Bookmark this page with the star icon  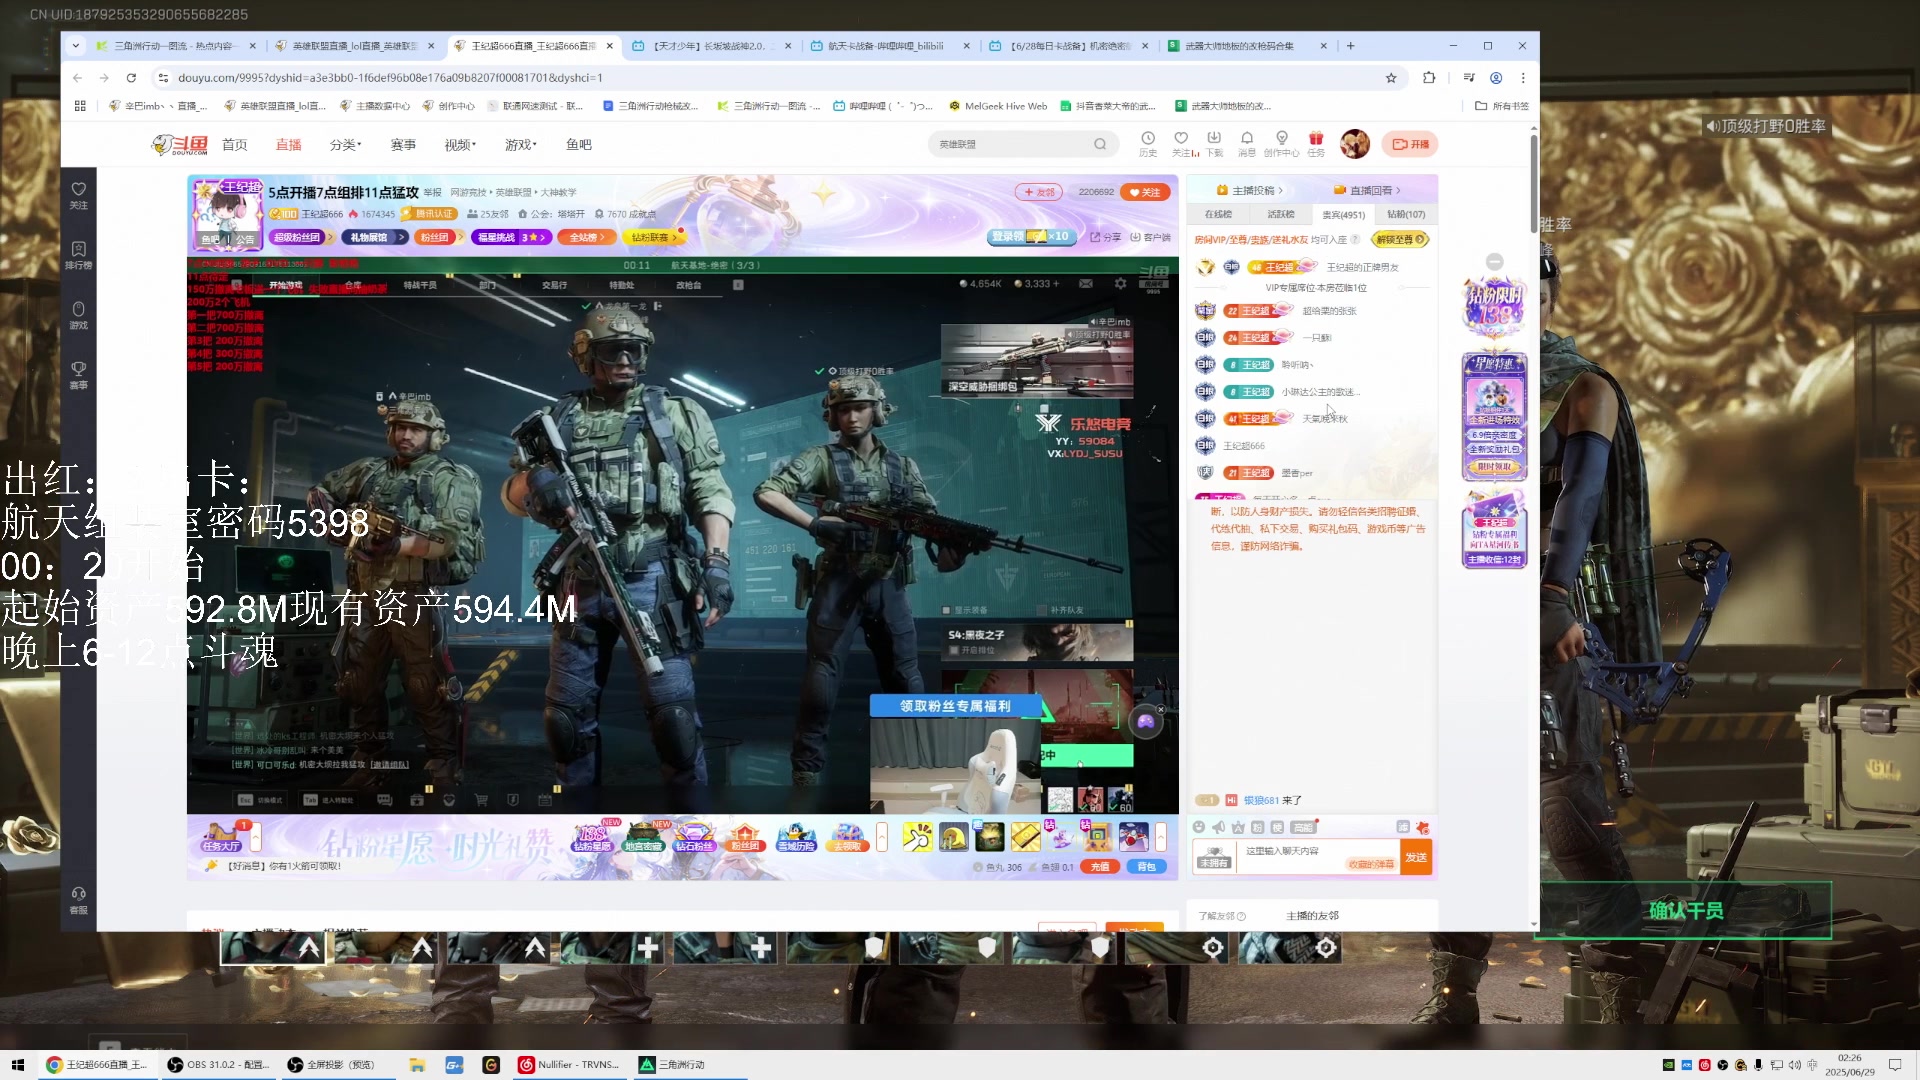[x=1390, y=77]
